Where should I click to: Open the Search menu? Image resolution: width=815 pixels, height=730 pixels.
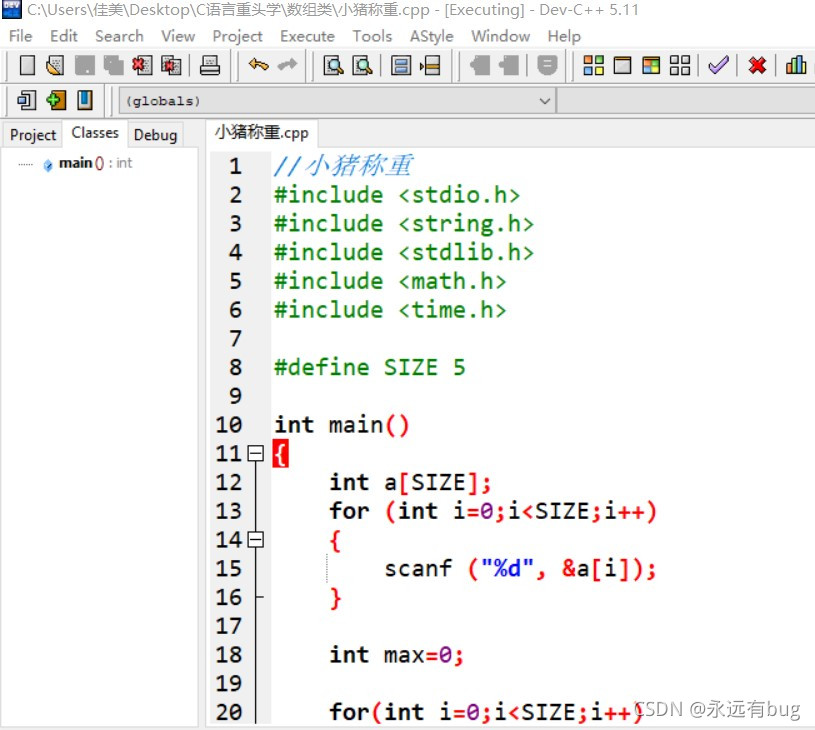pyautogui.click(x=119, y=36)
